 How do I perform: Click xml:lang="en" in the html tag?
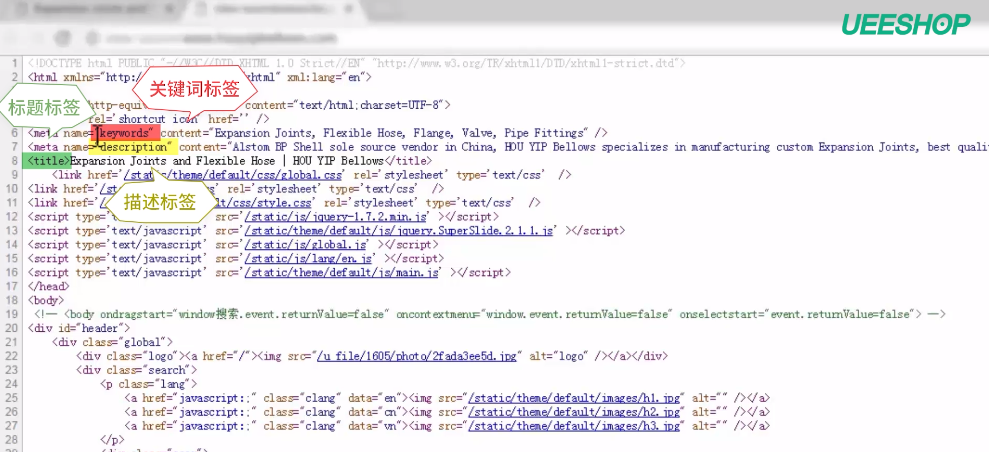325,78
